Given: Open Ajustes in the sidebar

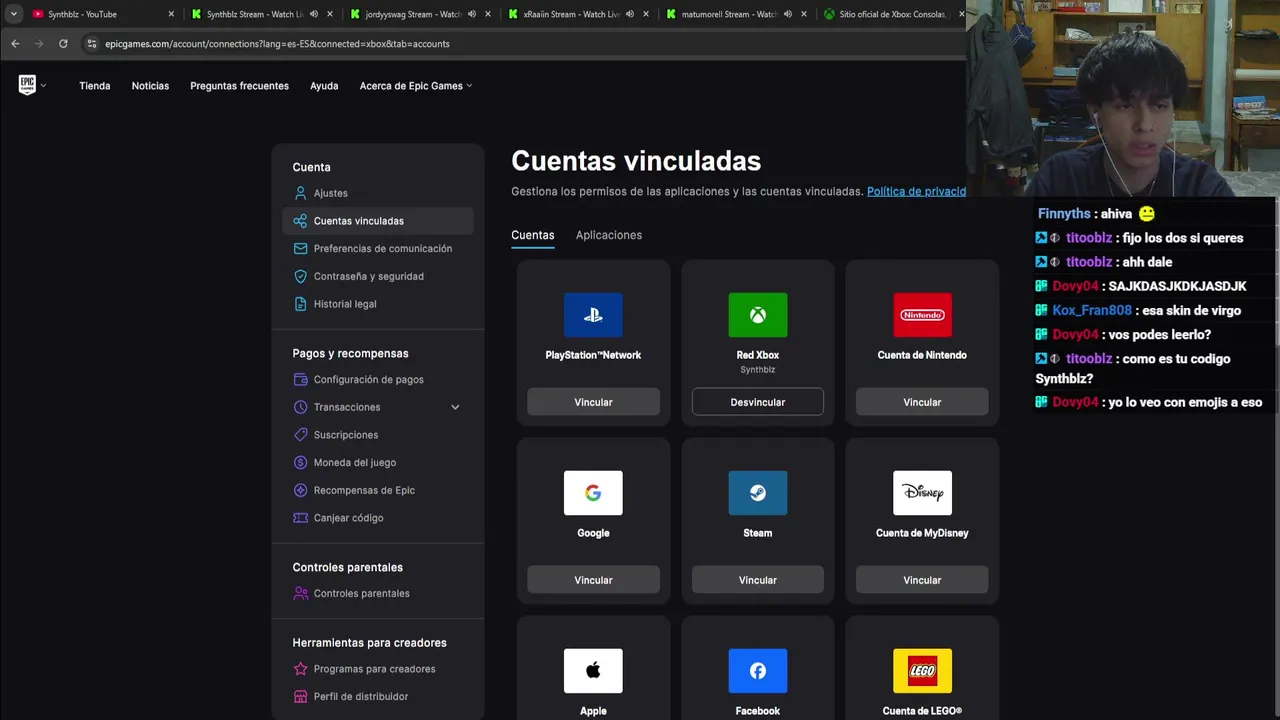Looking at the screenshot, I should [x=378, y=193].
